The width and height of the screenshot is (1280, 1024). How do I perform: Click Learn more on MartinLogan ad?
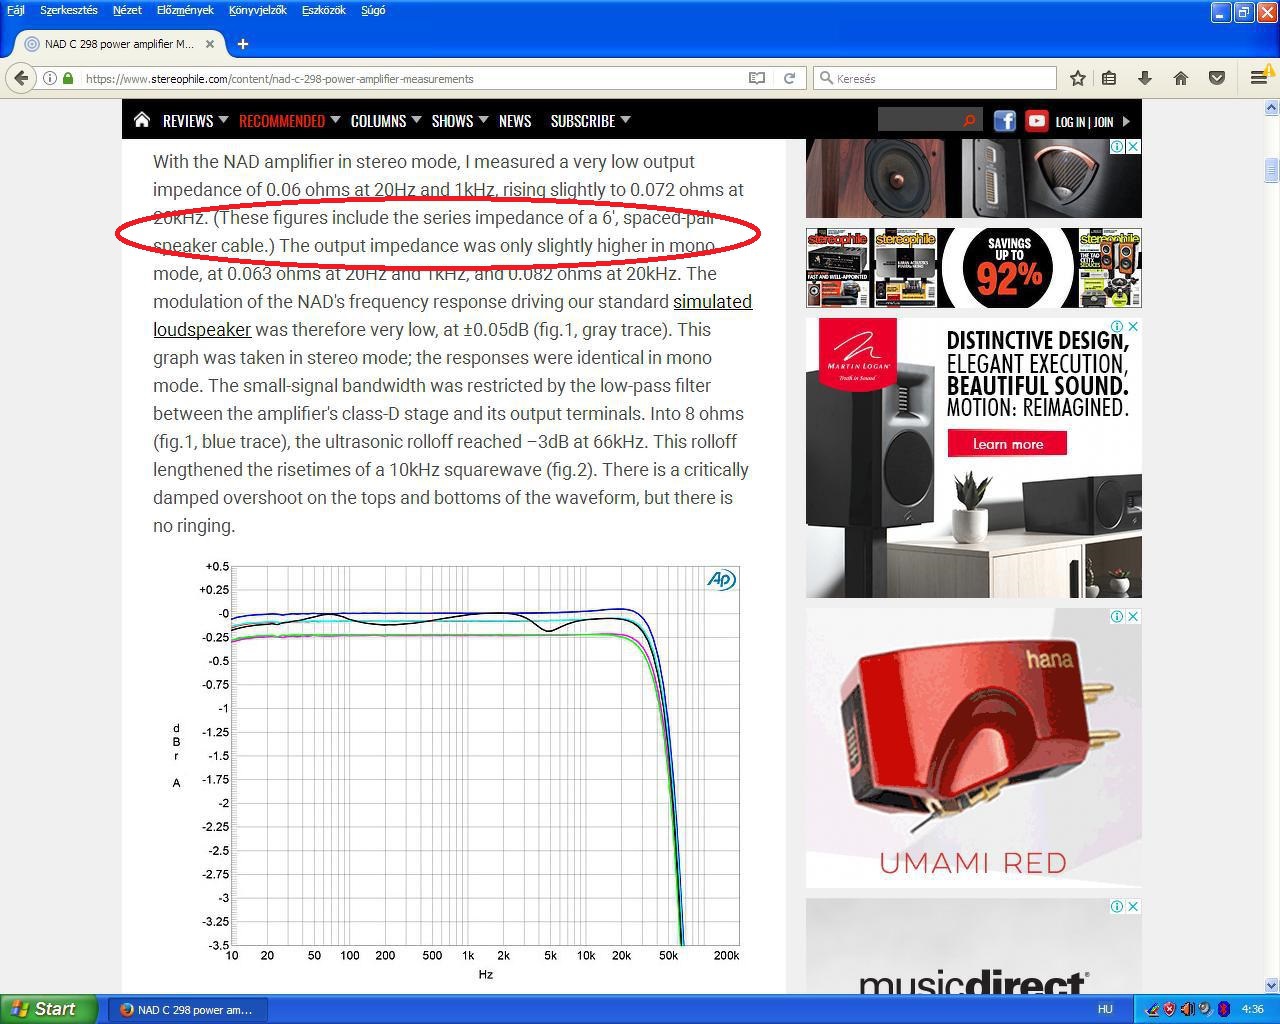pos(1007,444)
